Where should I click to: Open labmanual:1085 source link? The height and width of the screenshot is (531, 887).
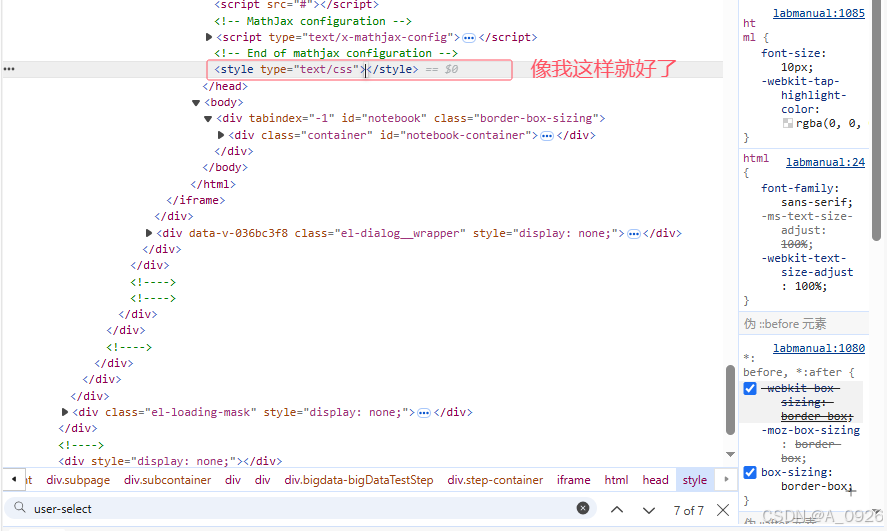coord(819,13)
